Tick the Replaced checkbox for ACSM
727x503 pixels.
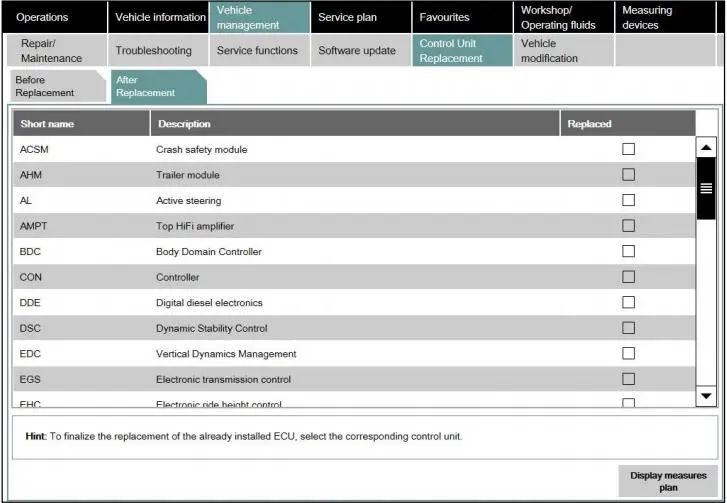pyautogui.click(x=628, y=149)
